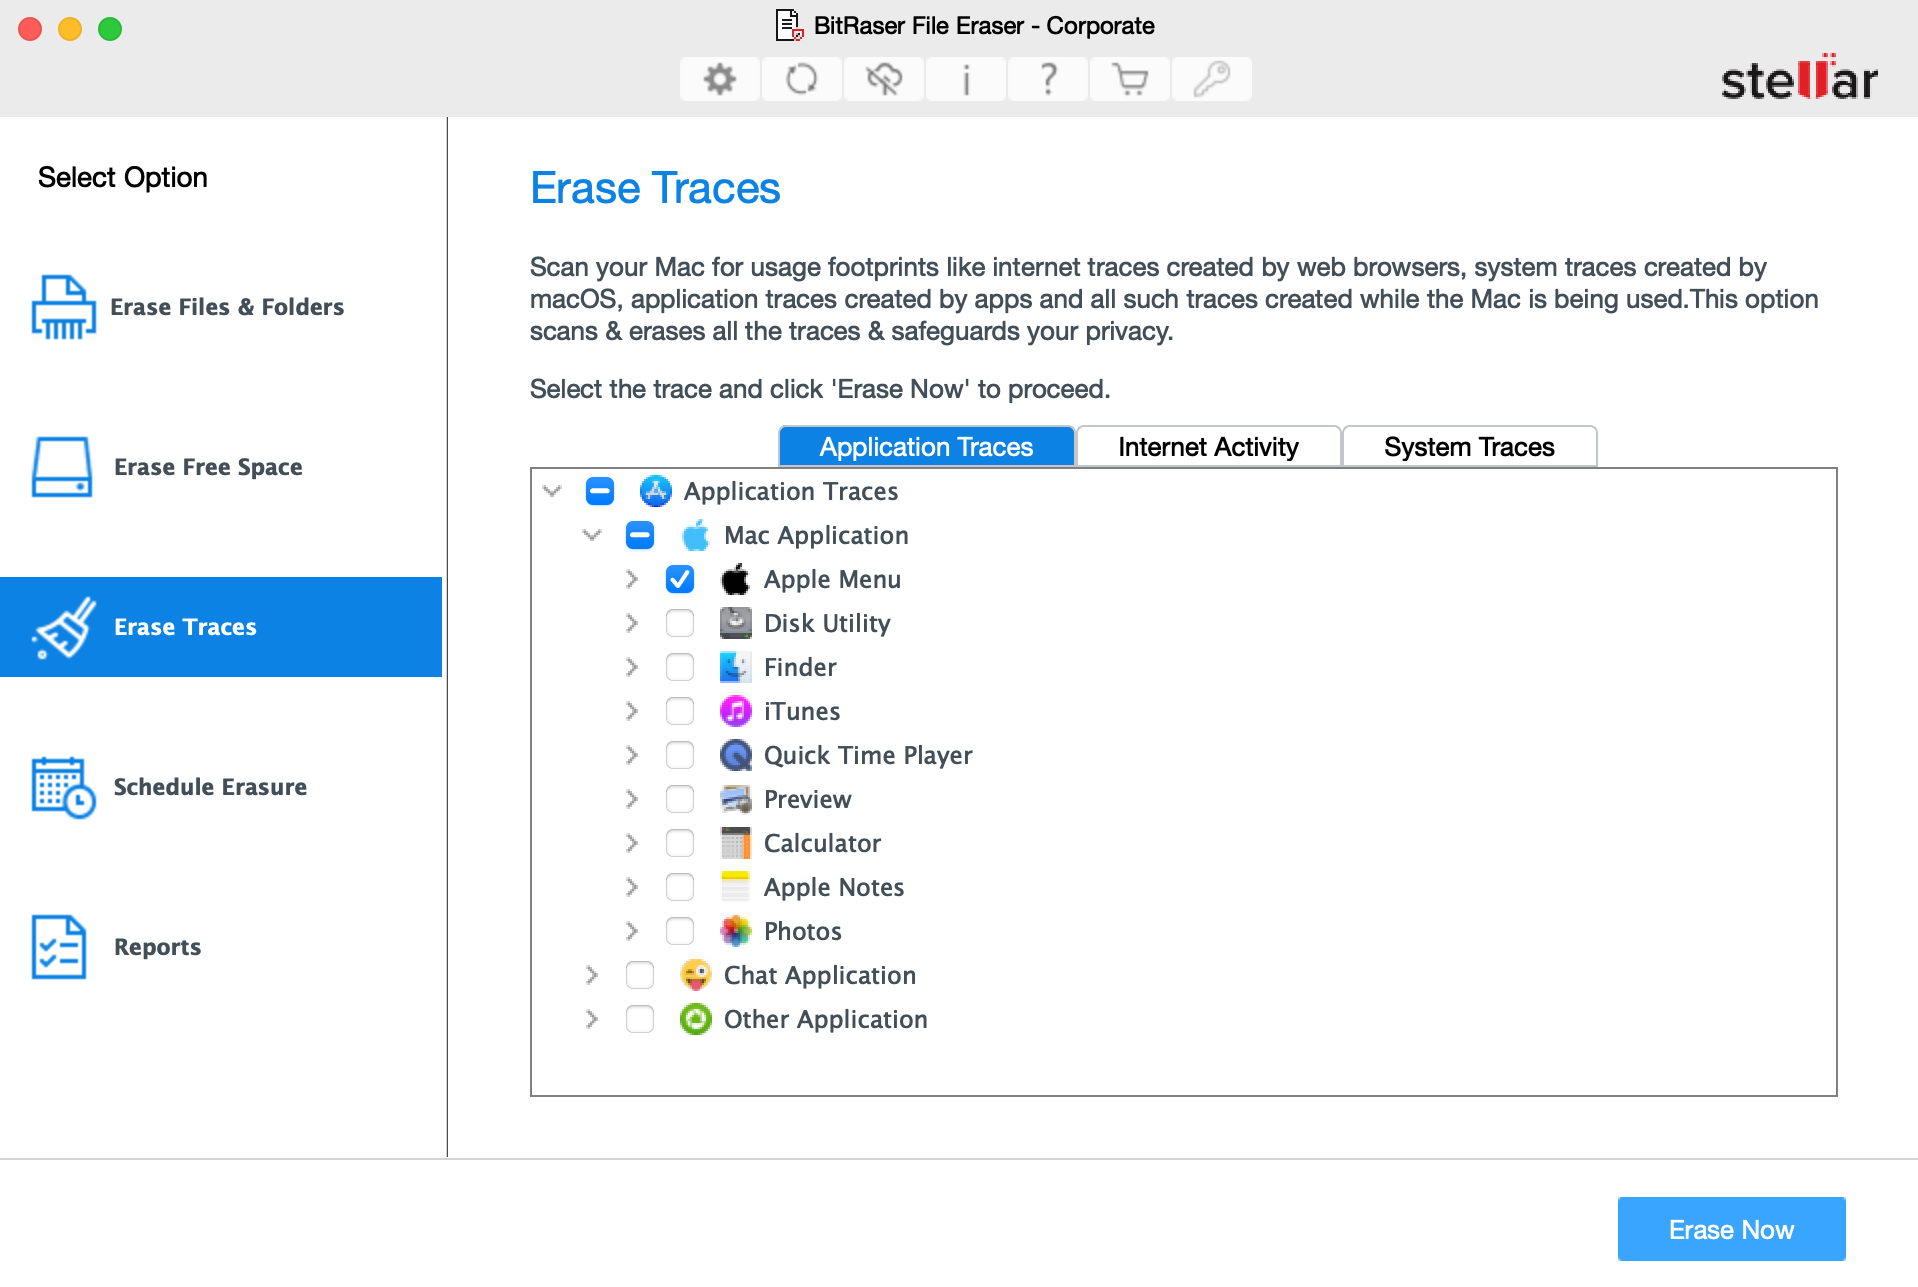This screenshot has height=1287, width=1918.
Task: Expand the Apple Notes row
Action: (631, 887)
